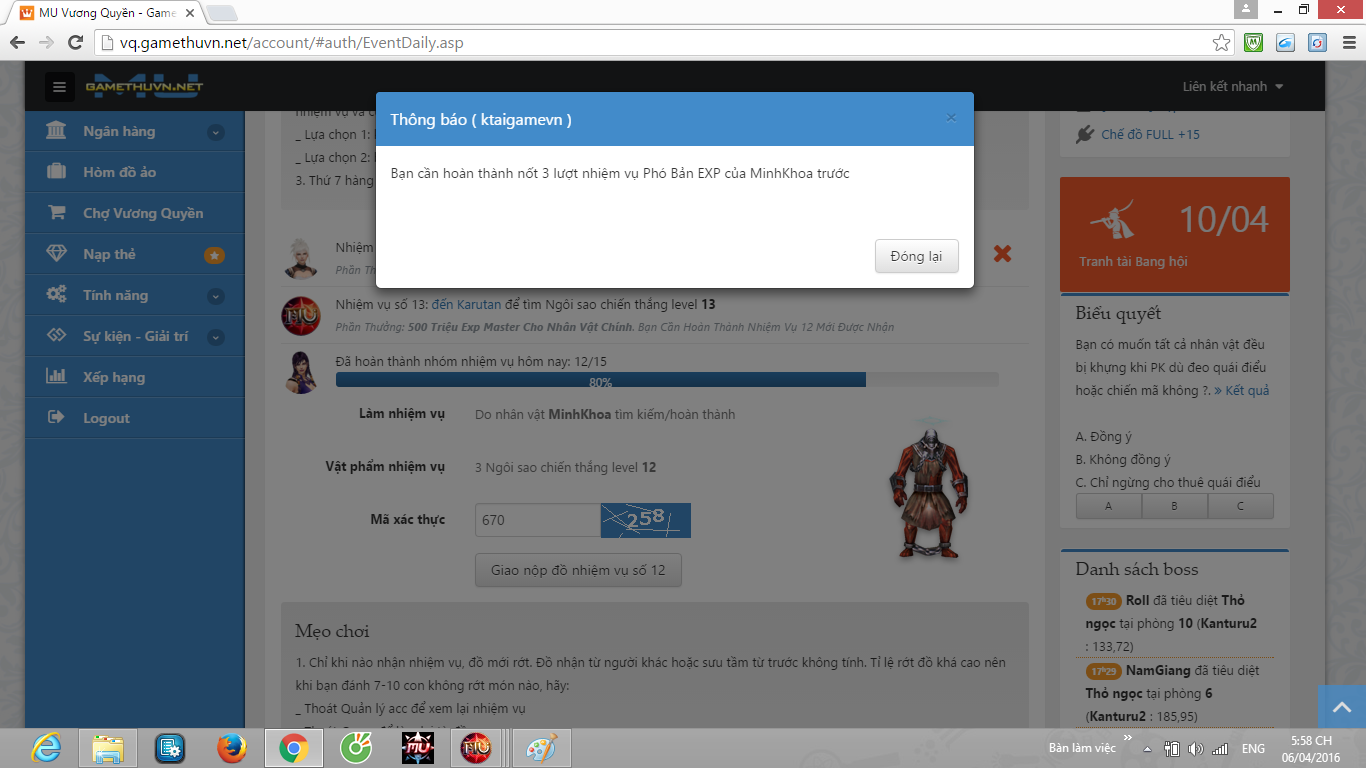Expand the Tính năng submenu chevron
The image size is (1366, 768).
(x=215, y=296)
